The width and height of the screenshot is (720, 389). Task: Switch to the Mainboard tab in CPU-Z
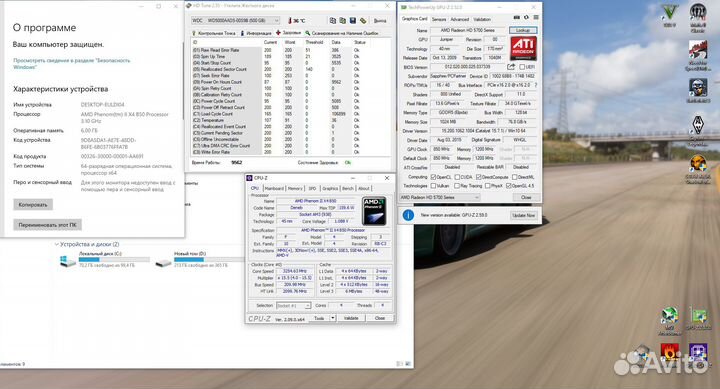point(274,188)
